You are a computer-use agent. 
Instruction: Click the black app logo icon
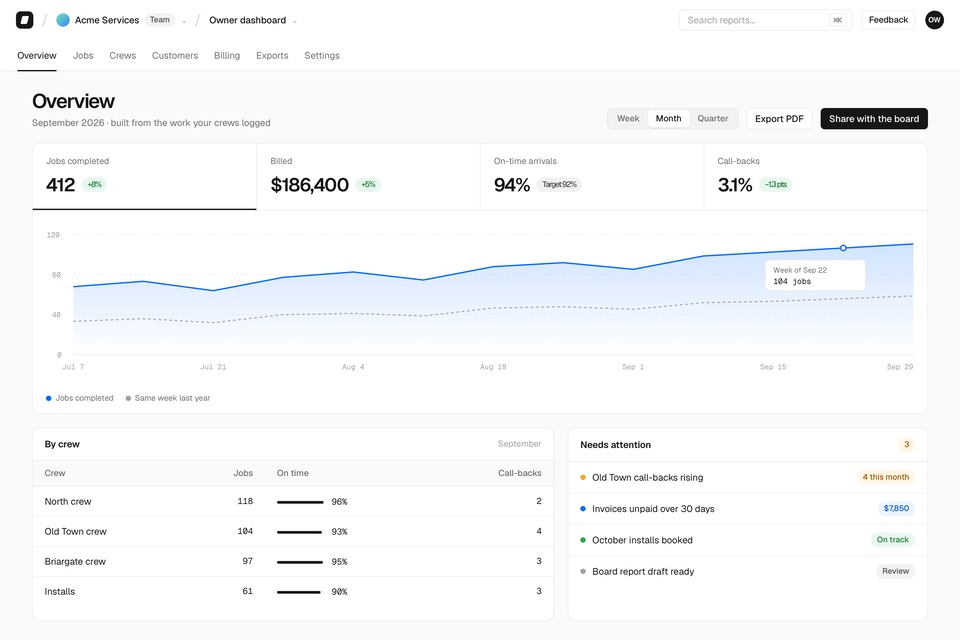(24, 20)
